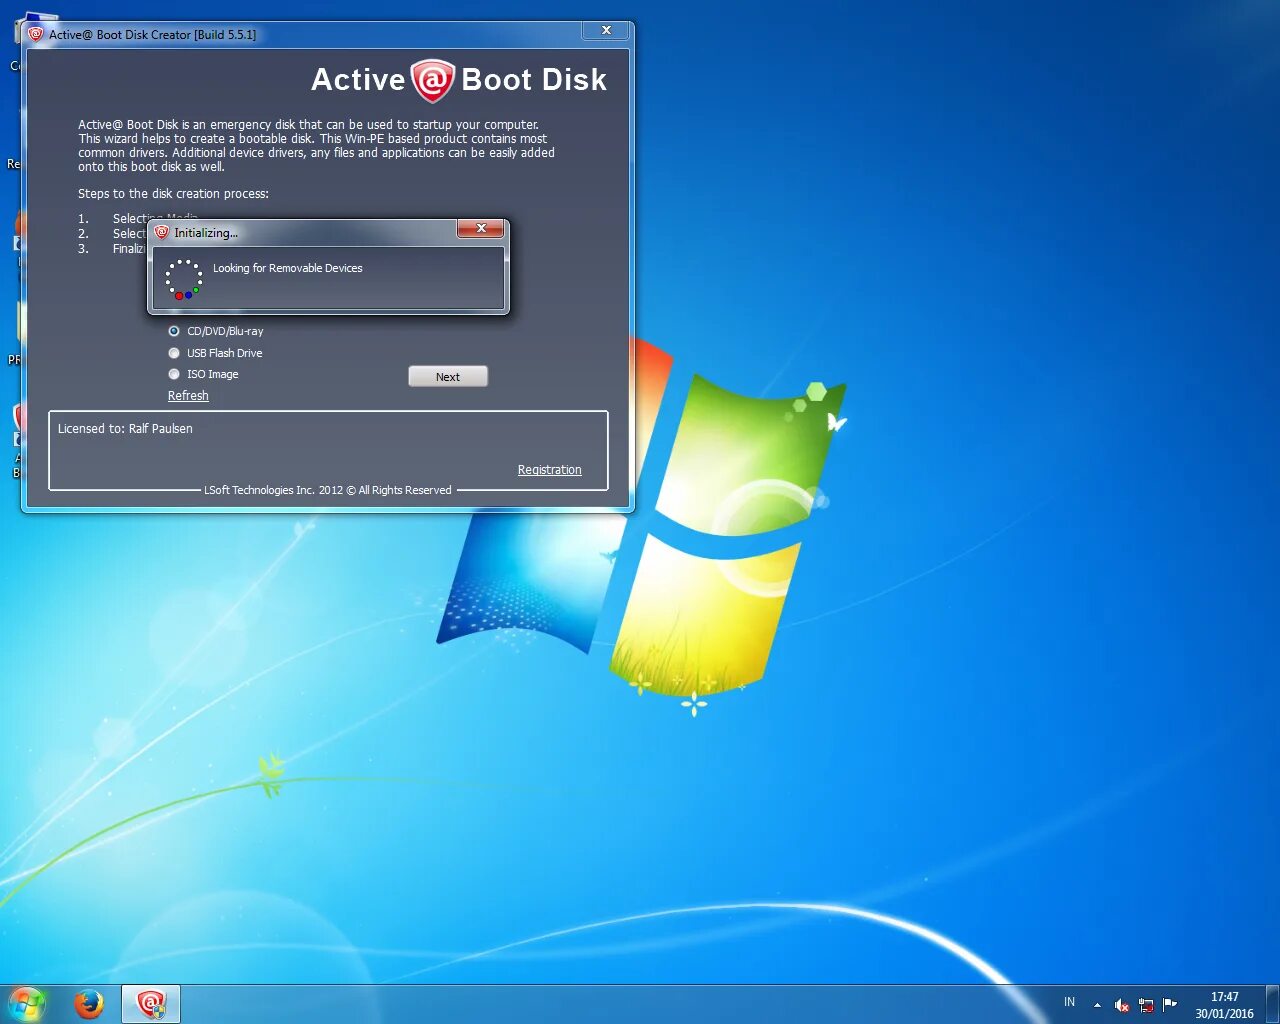Launch Firefox from the taskbar
This screenshot has height=1024, width=1280.
click(x=89, y=1003)
